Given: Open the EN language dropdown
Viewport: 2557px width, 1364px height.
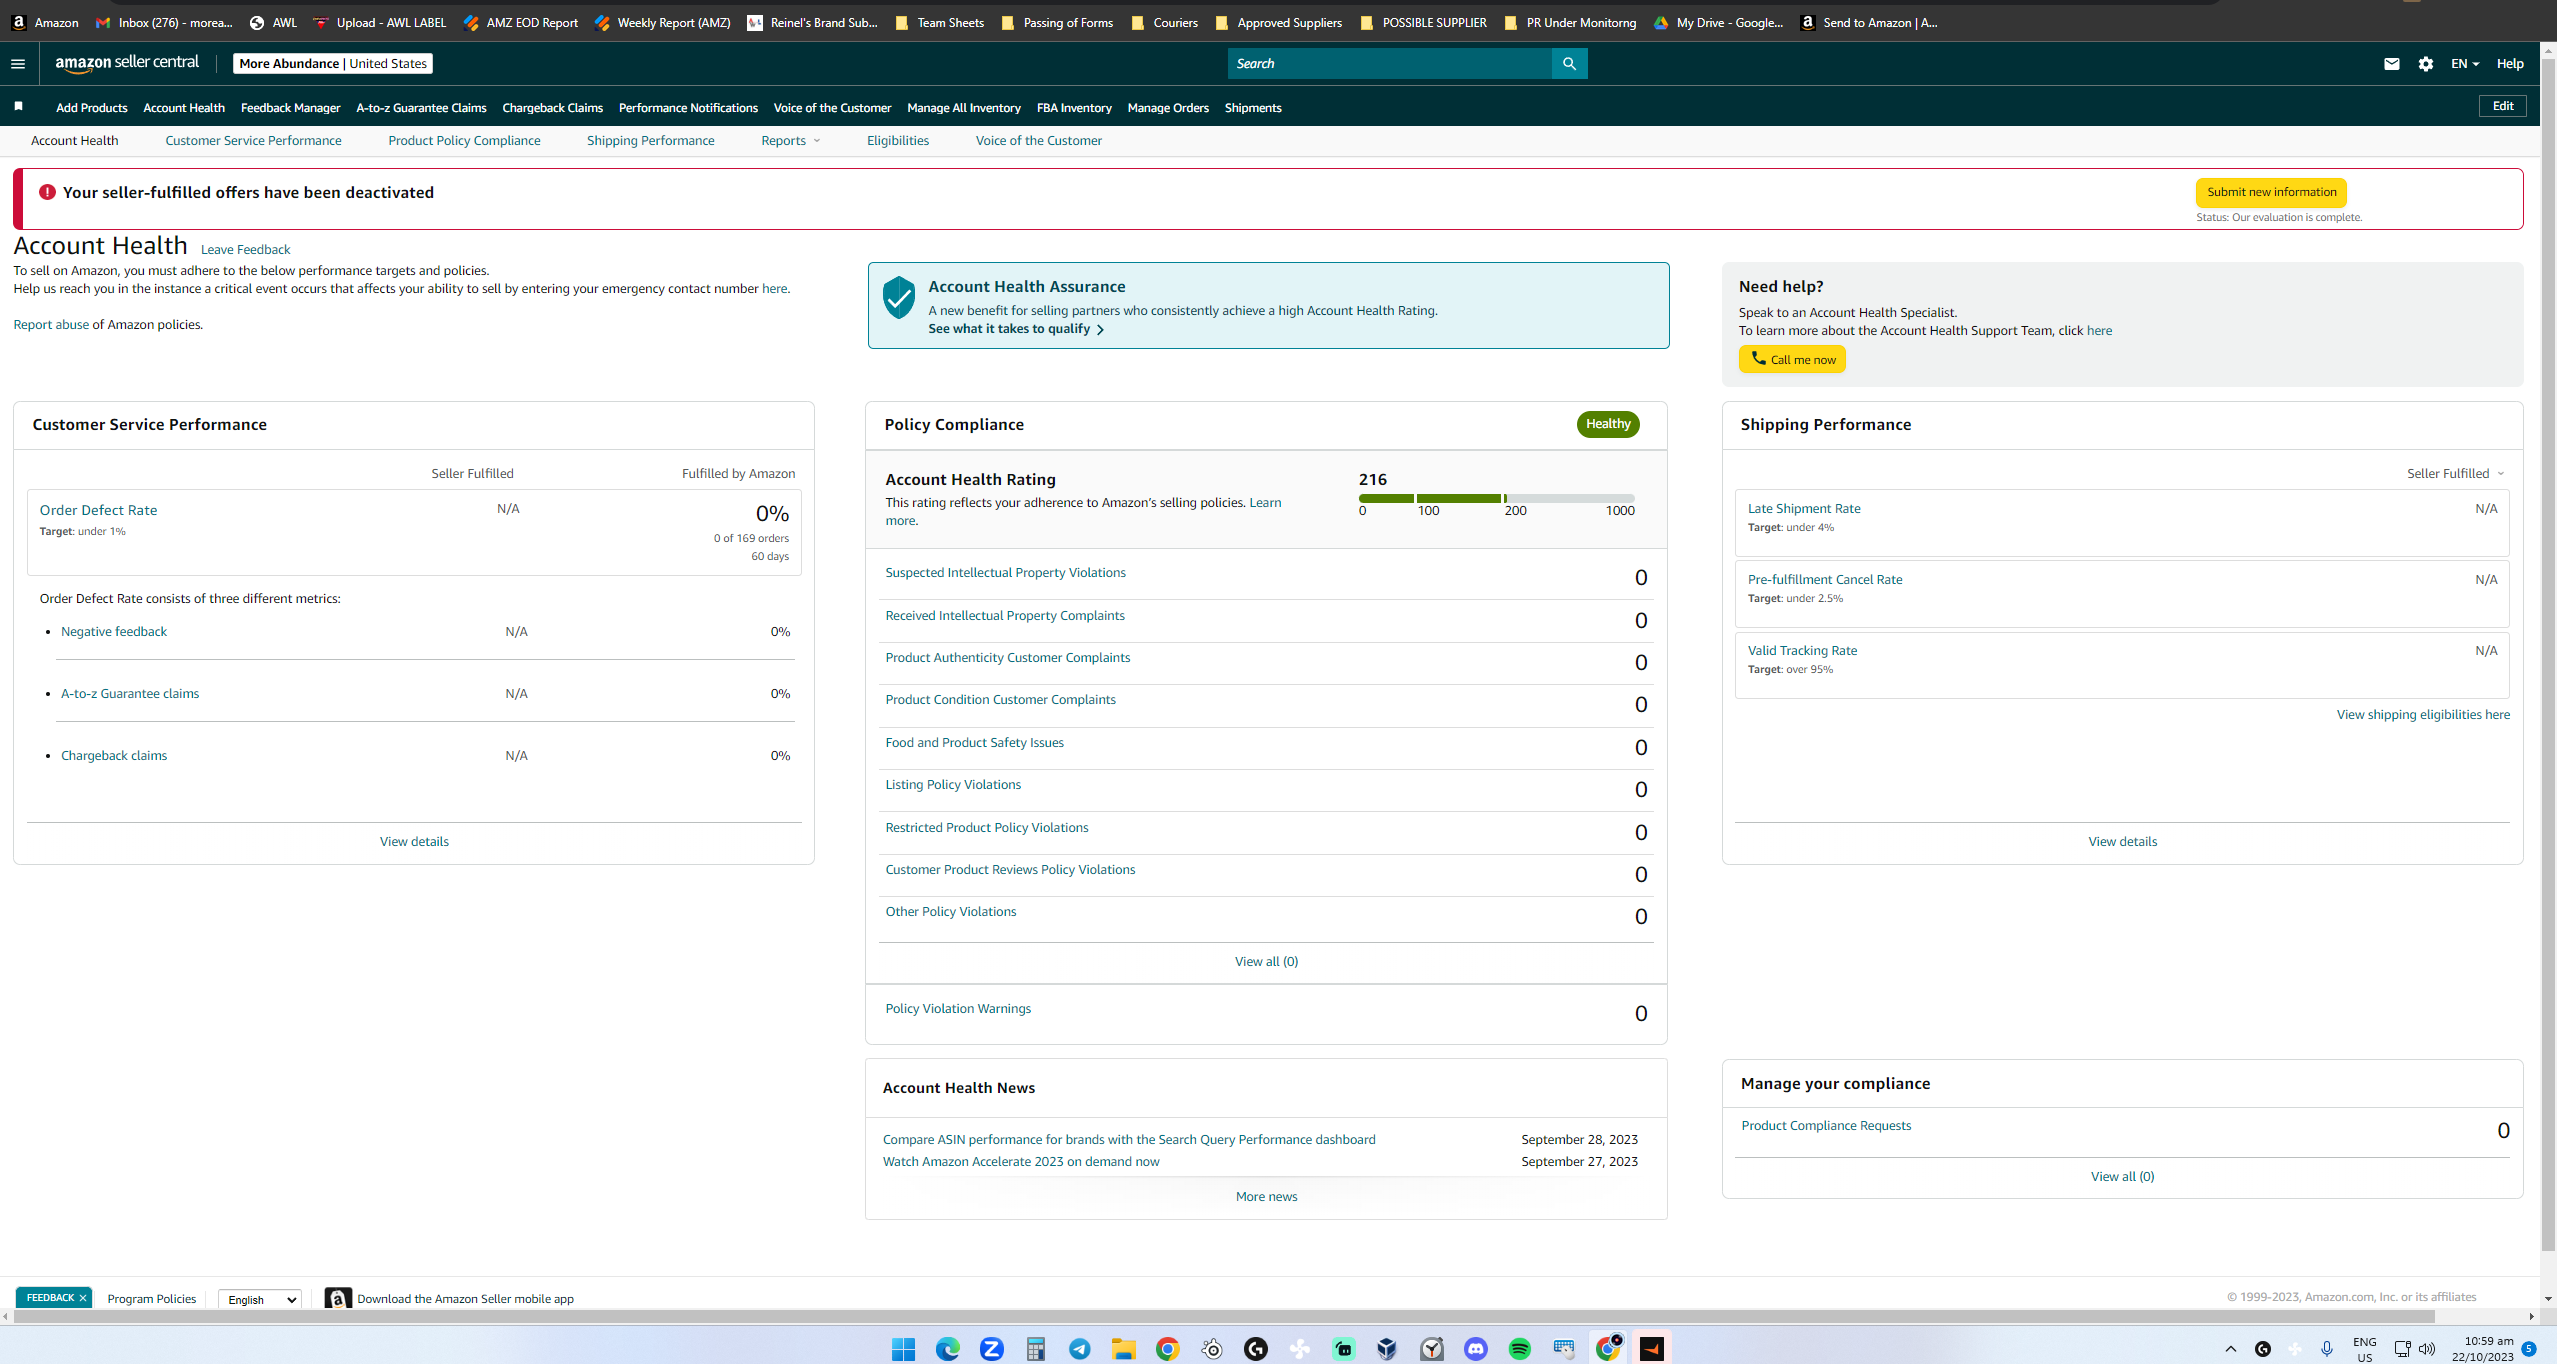Looking at the screenshot, I should coord(2464,63).
